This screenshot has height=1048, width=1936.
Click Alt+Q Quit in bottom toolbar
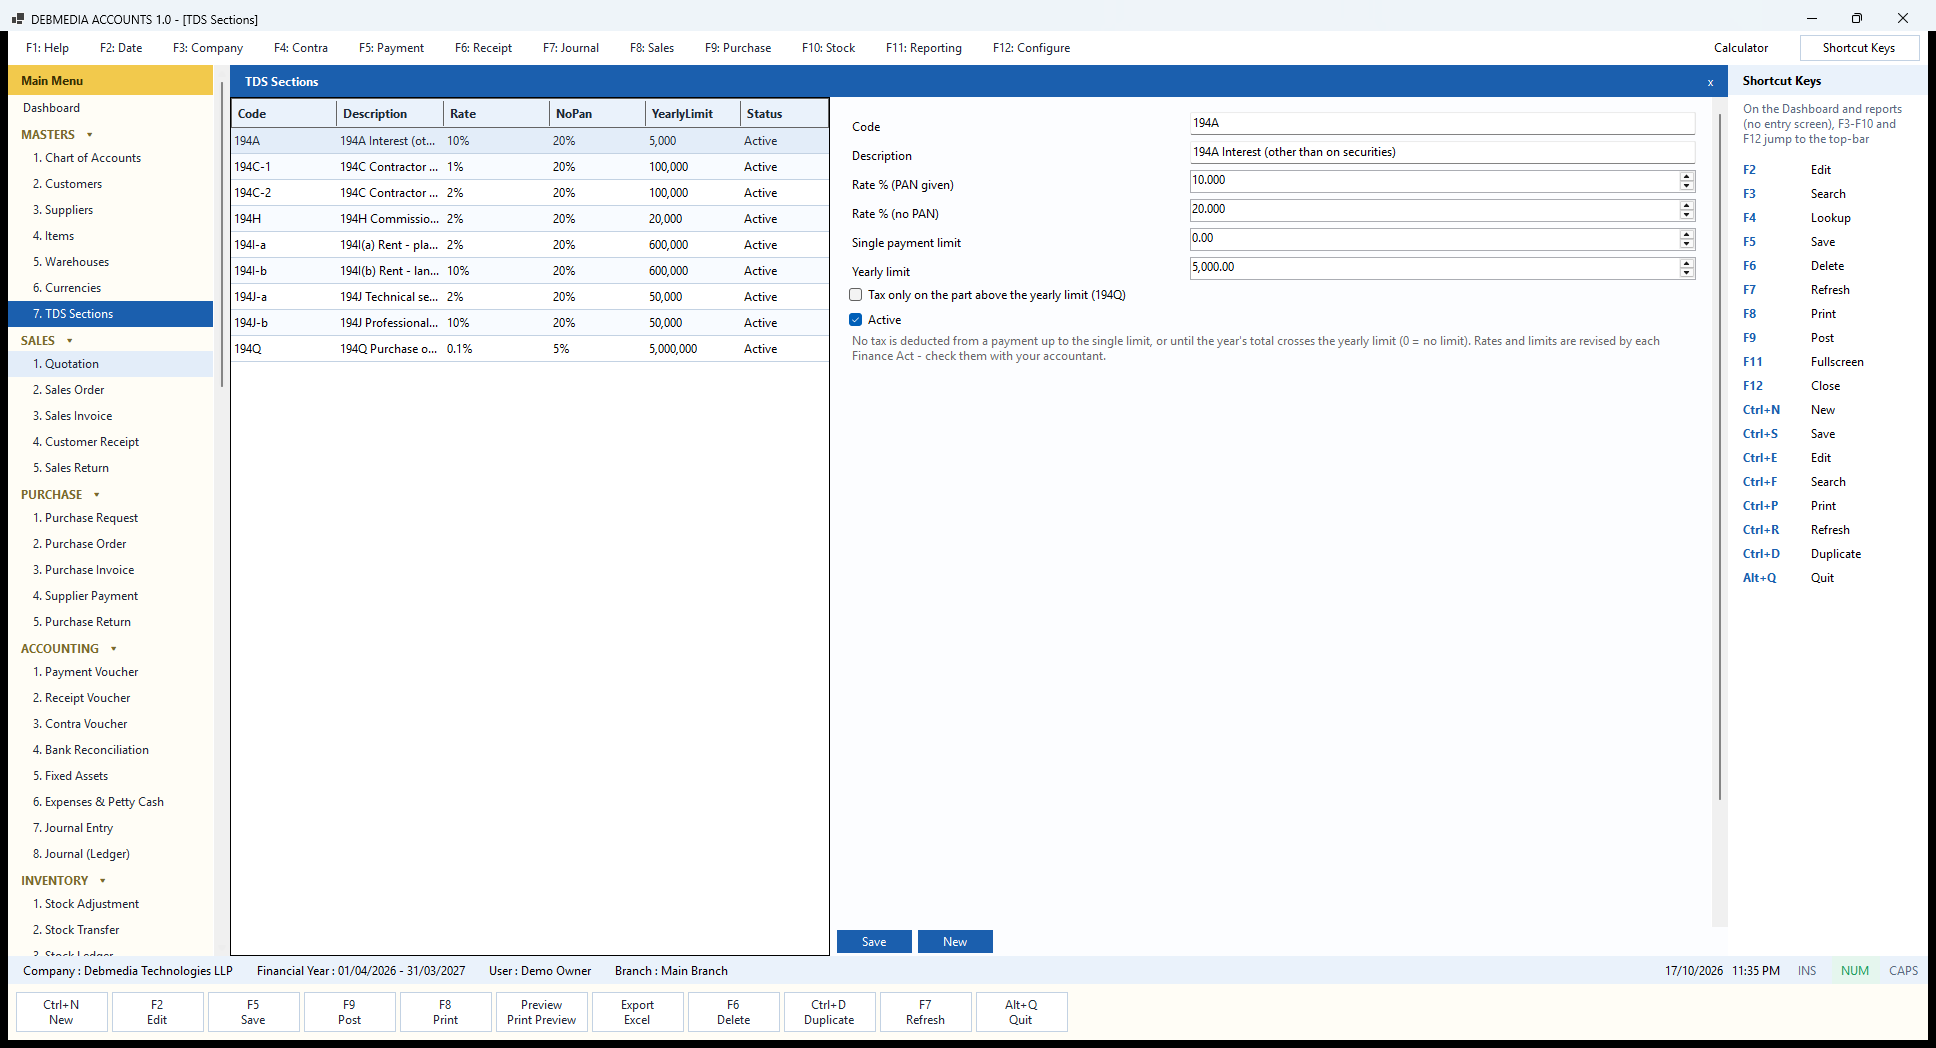point(1021,1012)
